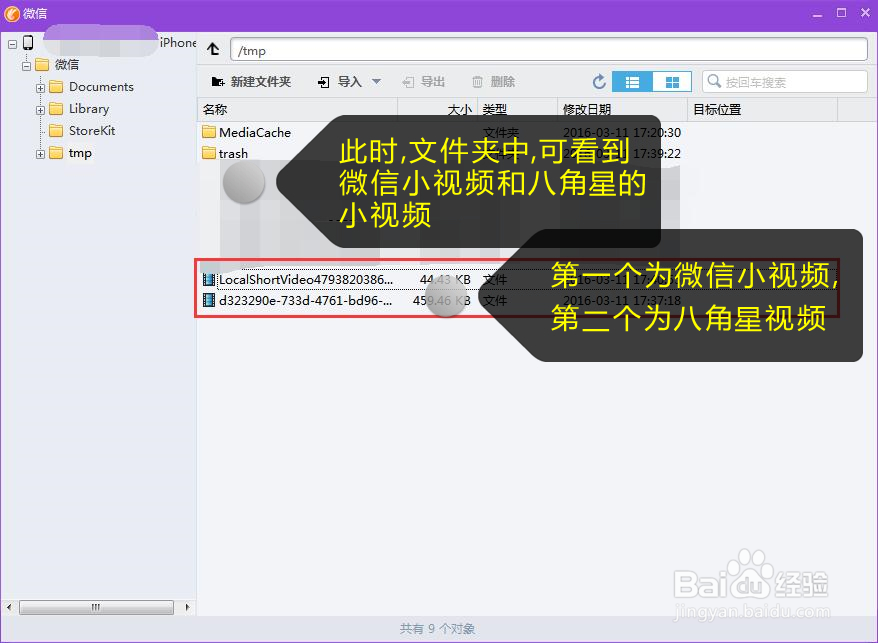
Task: Click the 微信 app logo in title bar
Action: [12, 13]
